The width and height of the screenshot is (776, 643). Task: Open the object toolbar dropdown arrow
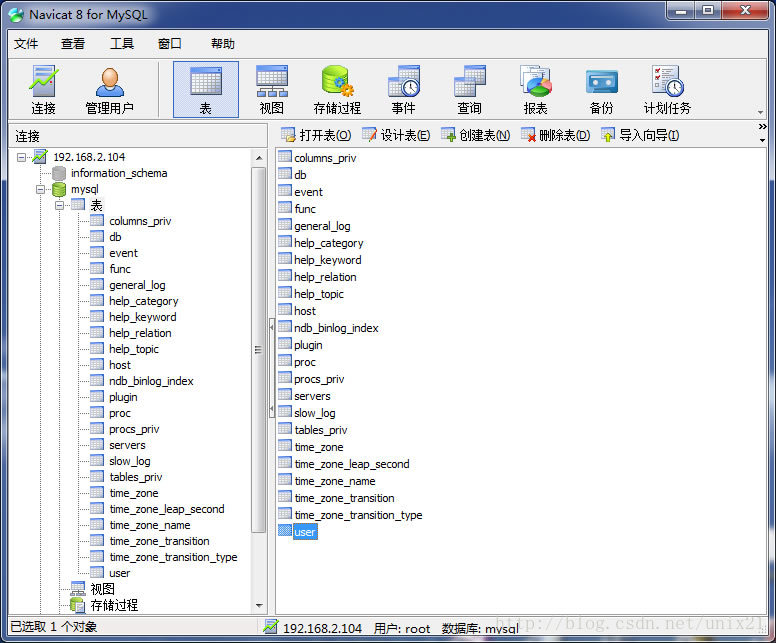[762, 140]
